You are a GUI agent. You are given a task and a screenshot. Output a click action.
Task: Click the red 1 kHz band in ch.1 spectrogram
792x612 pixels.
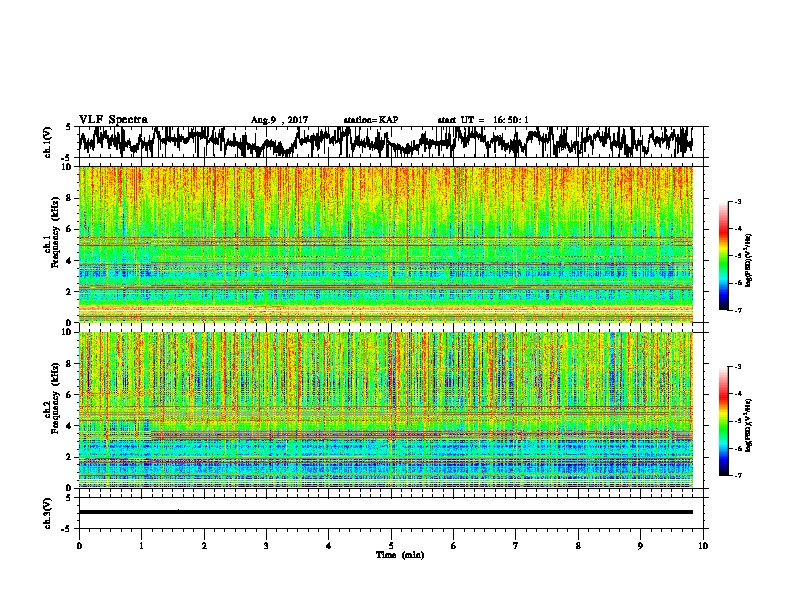click(x=386, y=308)
